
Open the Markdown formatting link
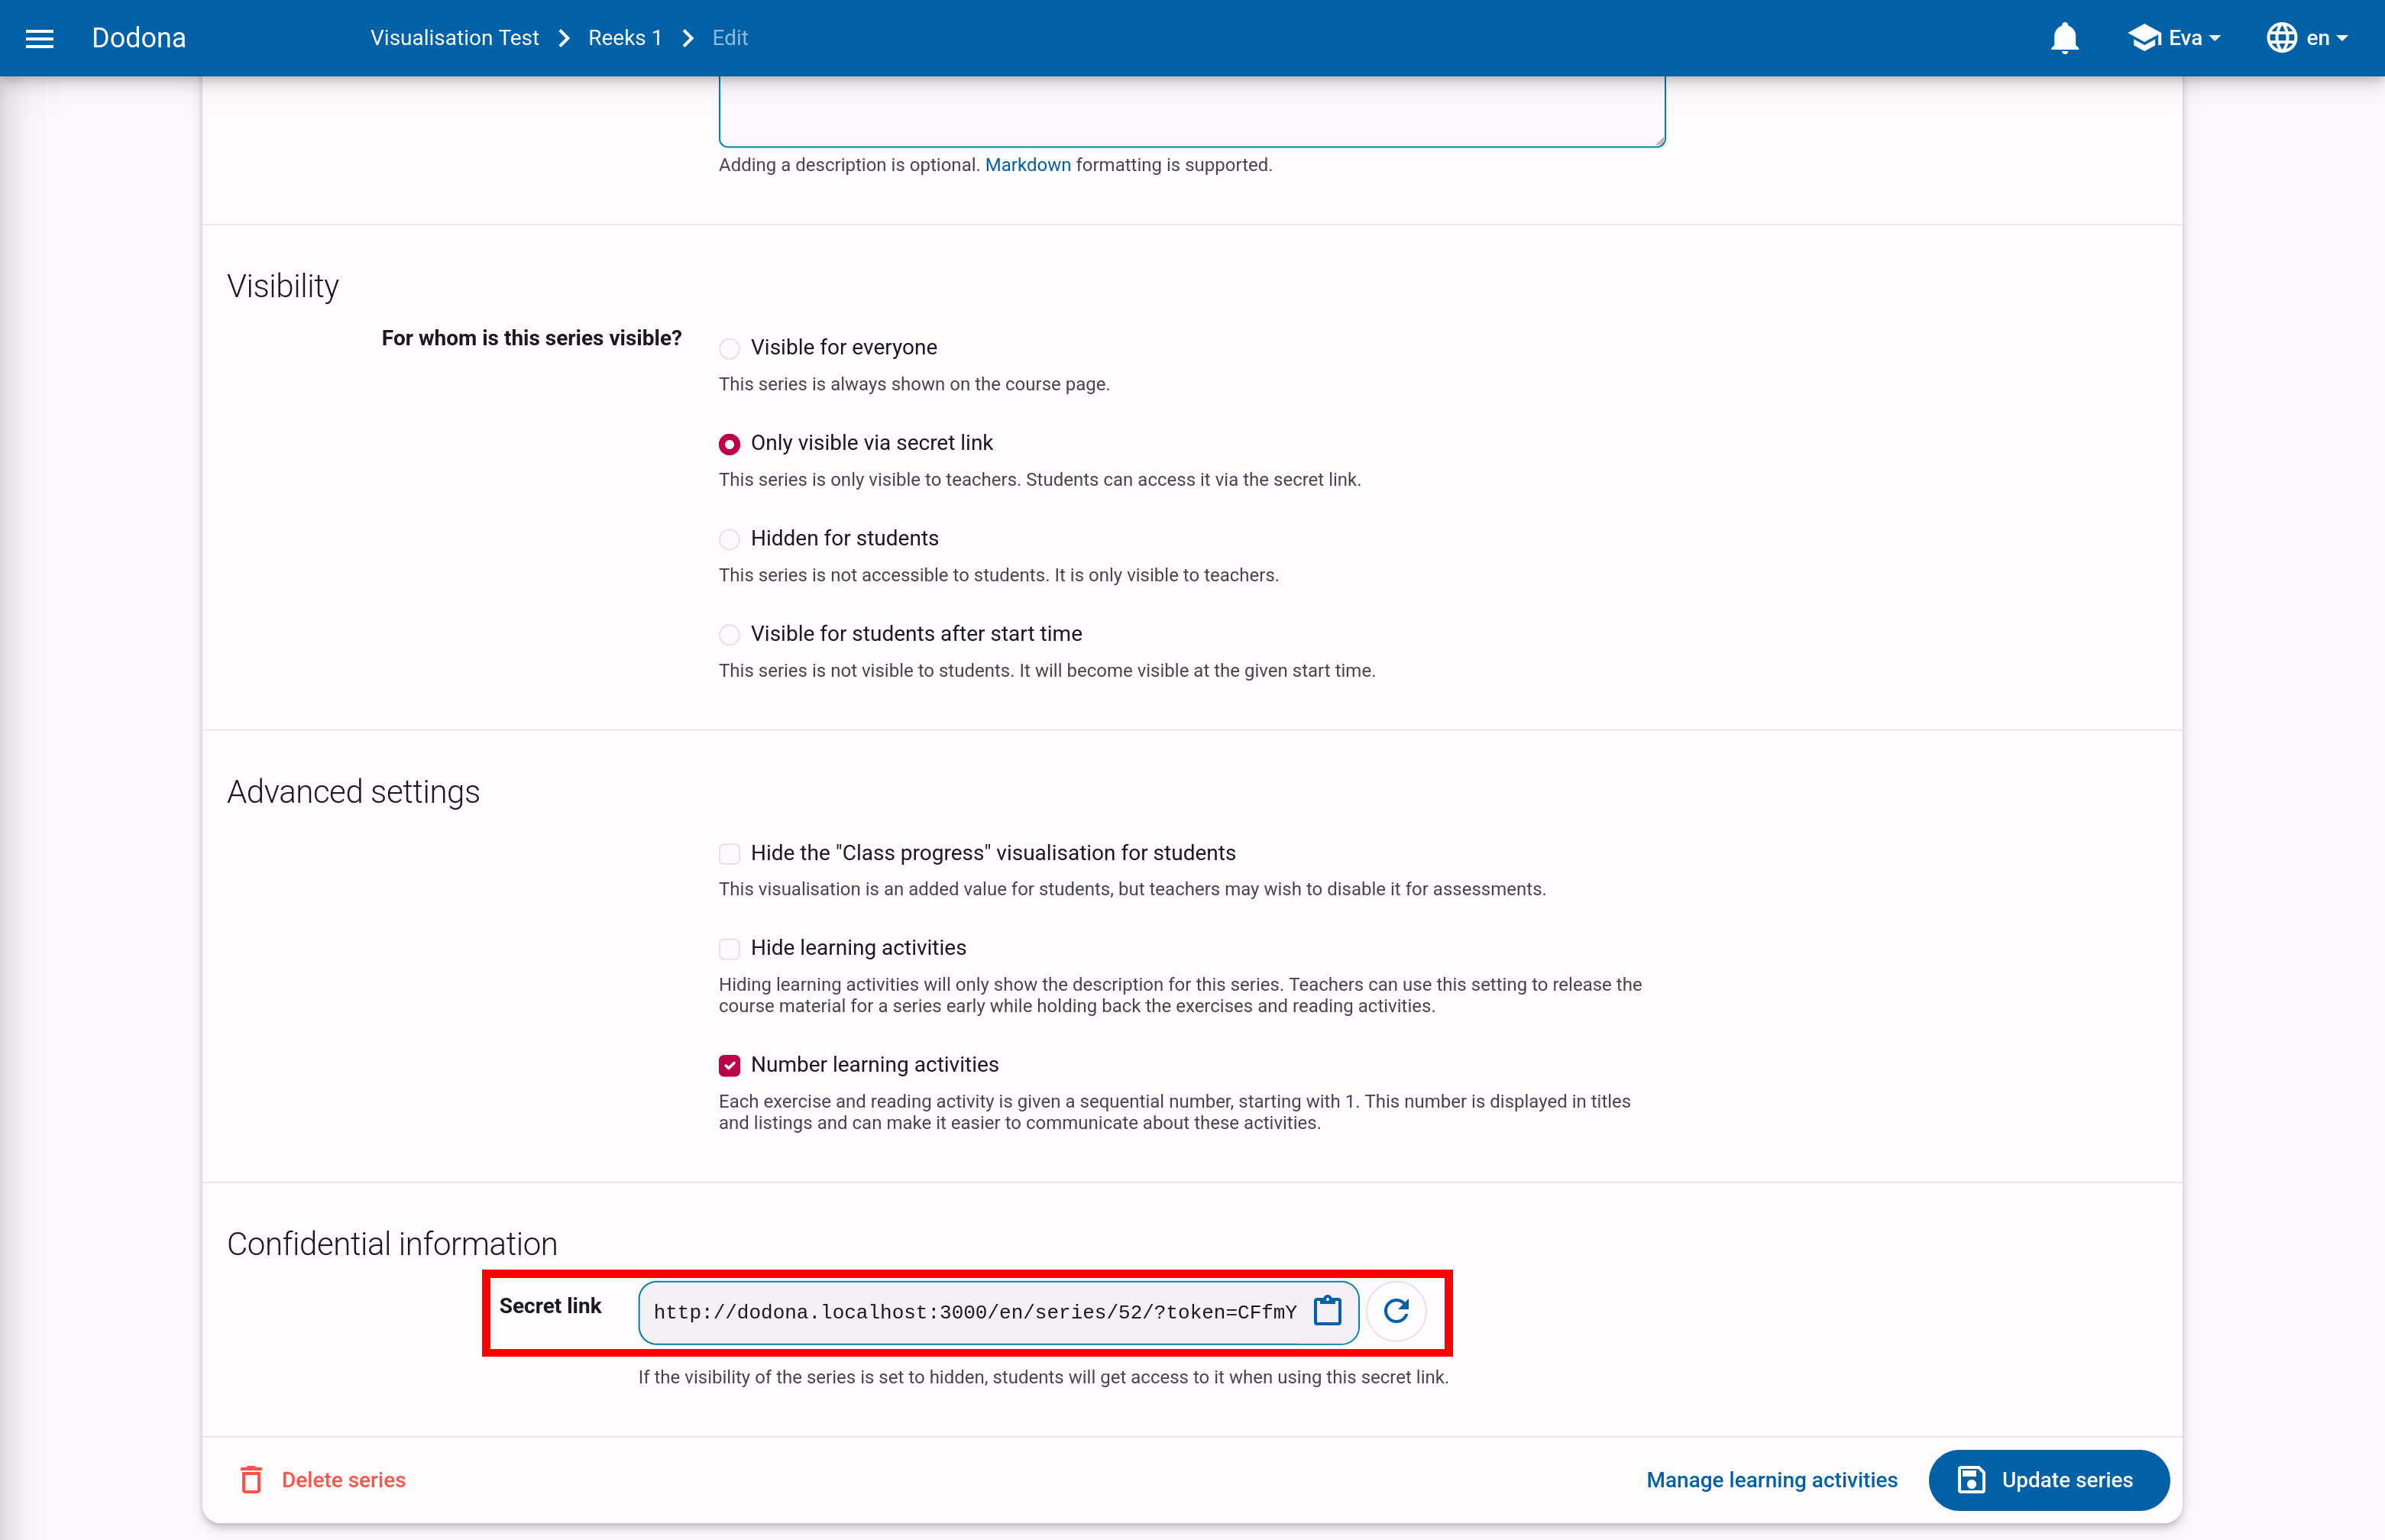click(x=1027, y=165)
